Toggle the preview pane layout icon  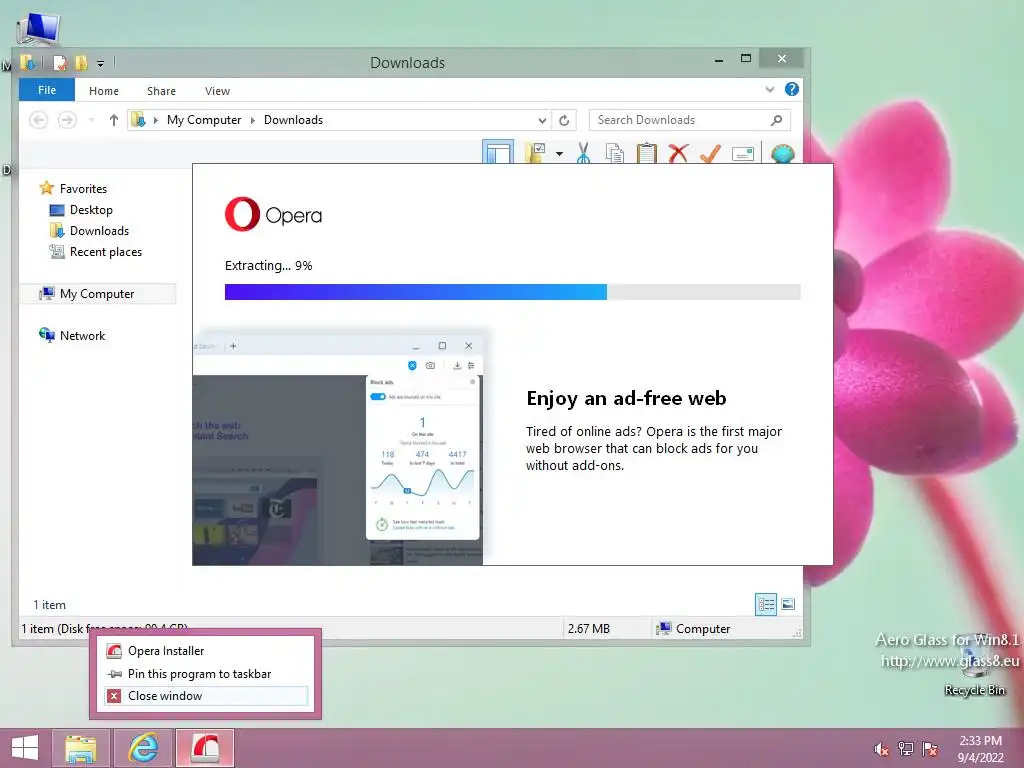(x=498, y=152)
